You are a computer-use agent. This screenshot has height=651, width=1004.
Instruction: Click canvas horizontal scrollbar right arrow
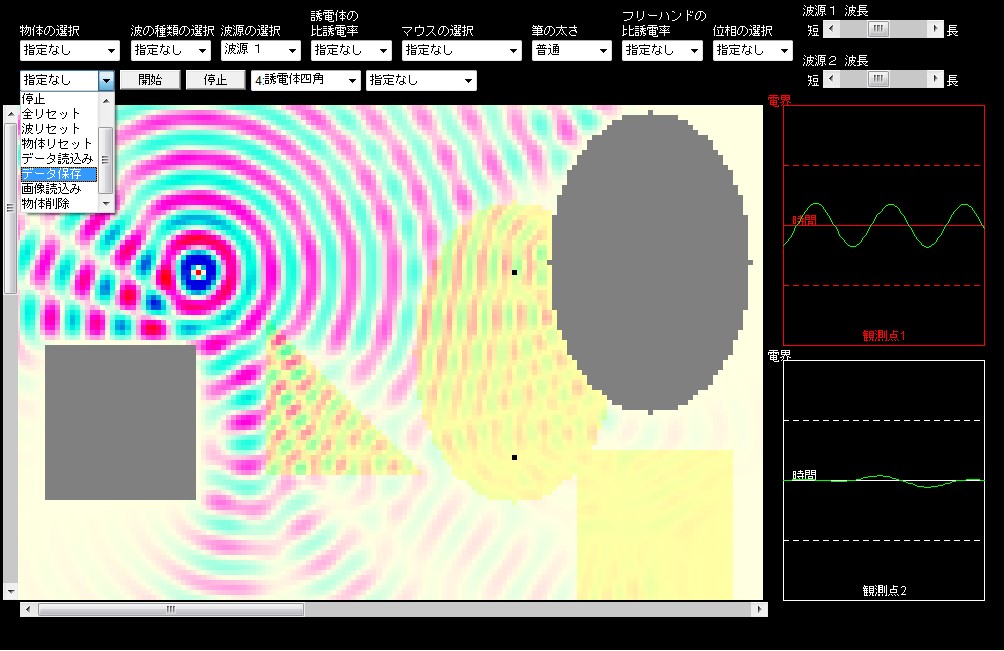tap(759, 609)
